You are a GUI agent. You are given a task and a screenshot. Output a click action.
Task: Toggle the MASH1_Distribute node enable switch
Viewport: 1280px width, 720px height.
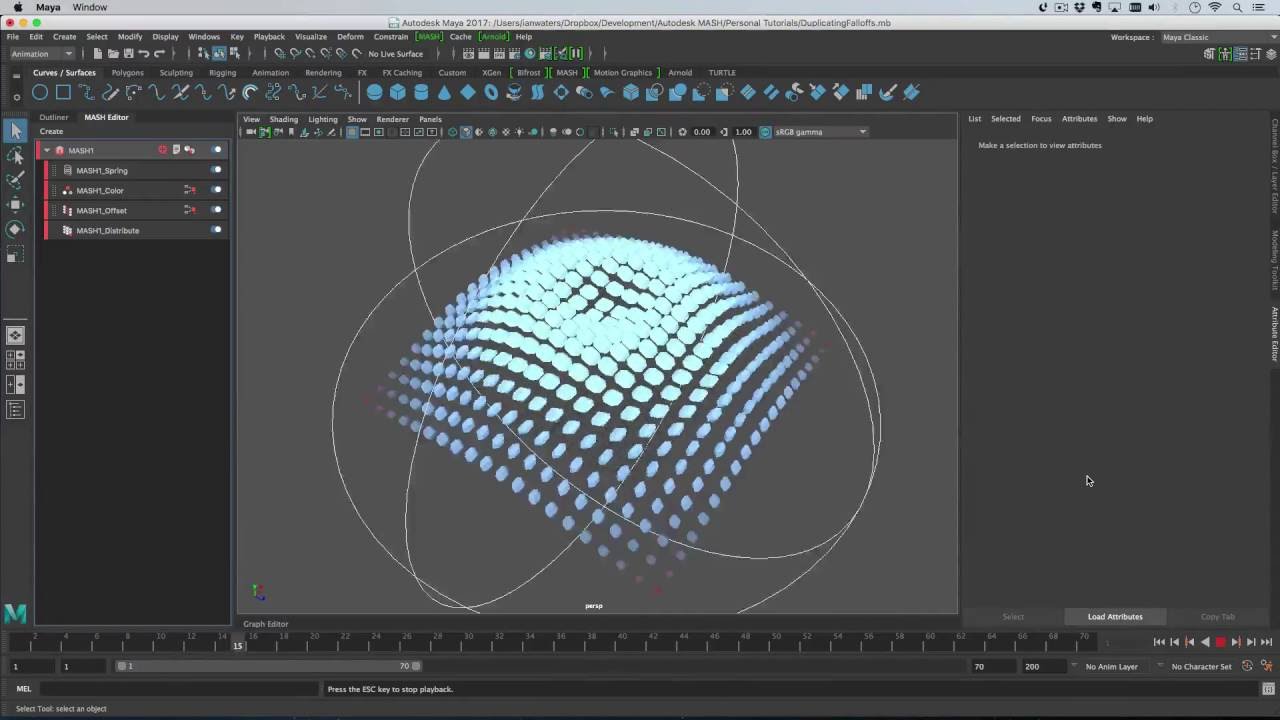coord(216,230)
